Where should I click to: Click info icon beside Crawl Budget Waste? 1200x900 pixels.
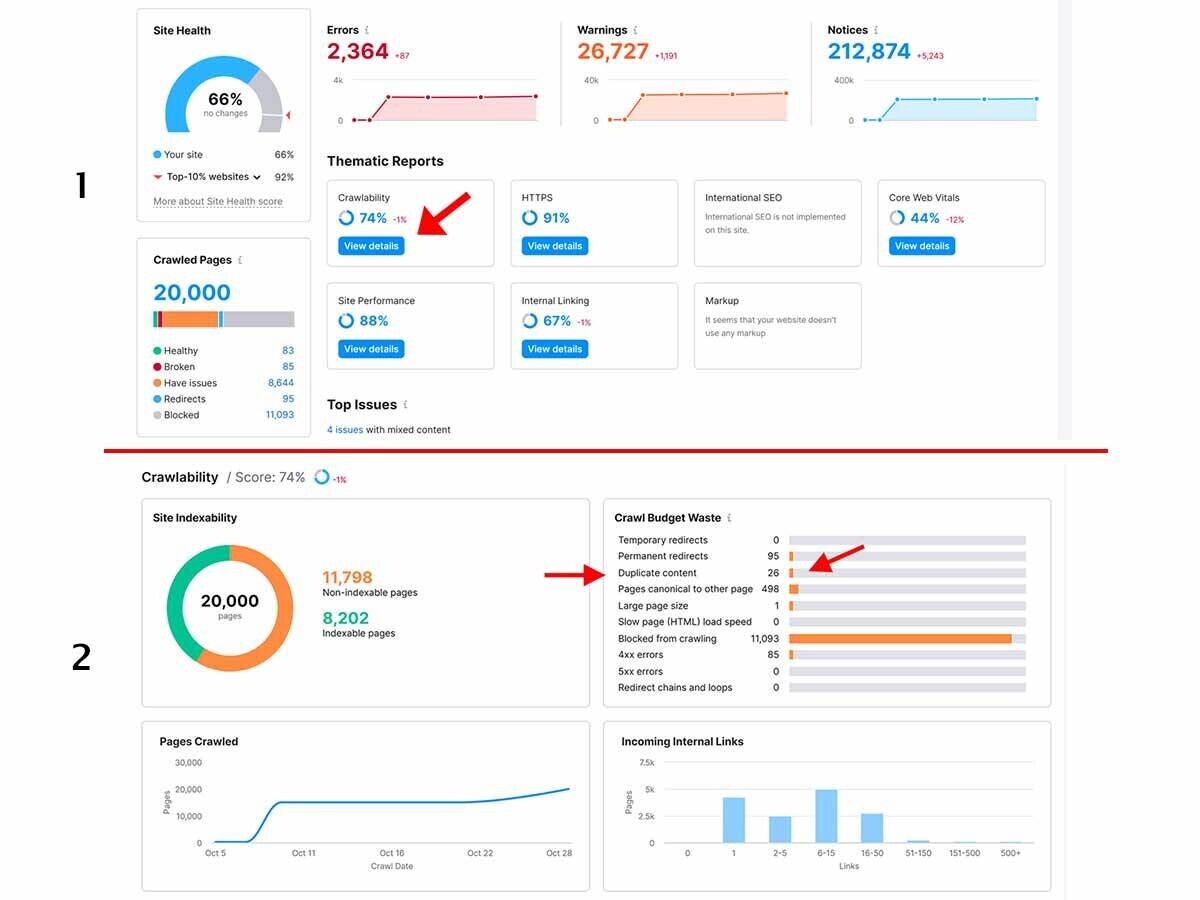coord(729,518)
